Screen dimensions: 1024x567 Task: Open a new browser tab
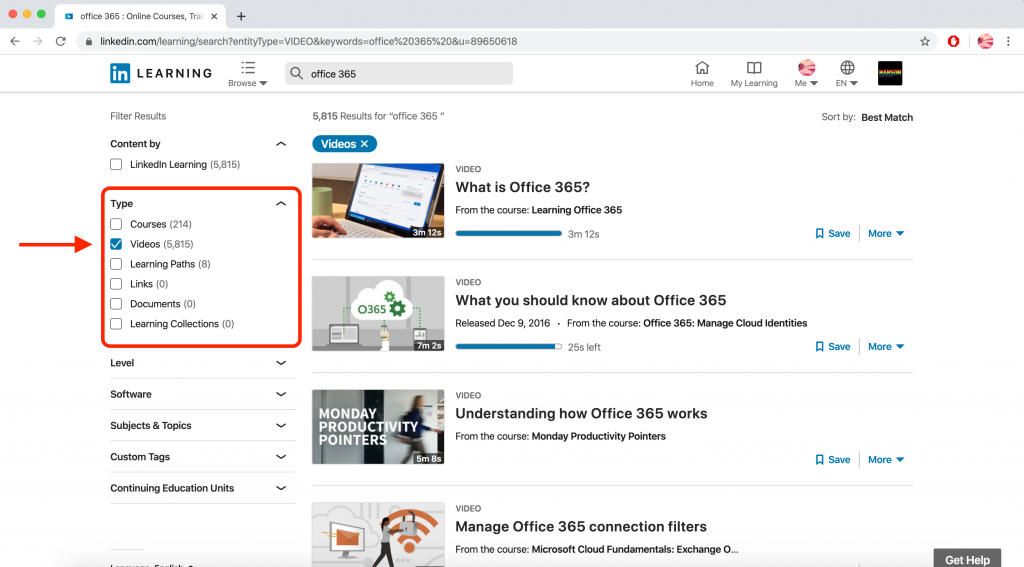241,16
